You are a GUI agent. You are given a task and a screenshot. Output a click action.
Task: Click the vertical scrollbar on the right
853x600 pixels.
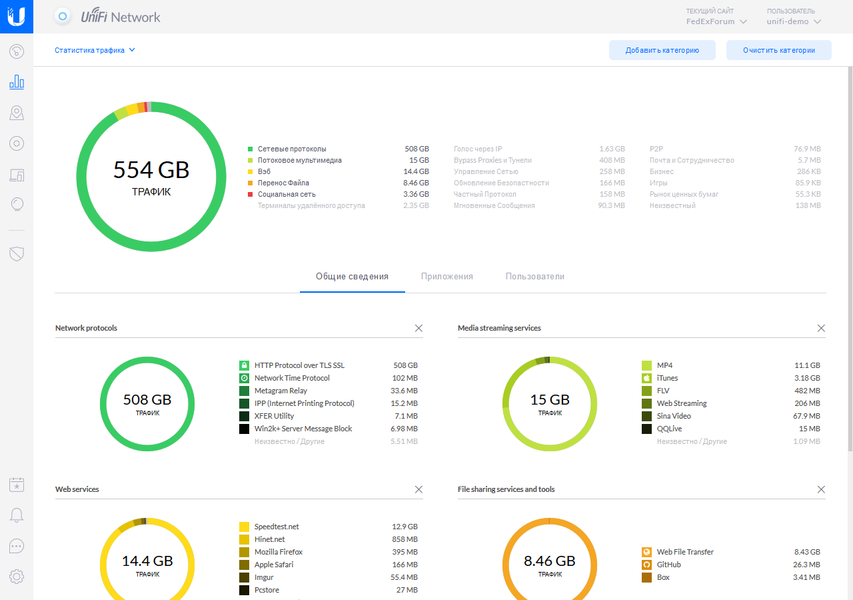[x=850, y=259]
